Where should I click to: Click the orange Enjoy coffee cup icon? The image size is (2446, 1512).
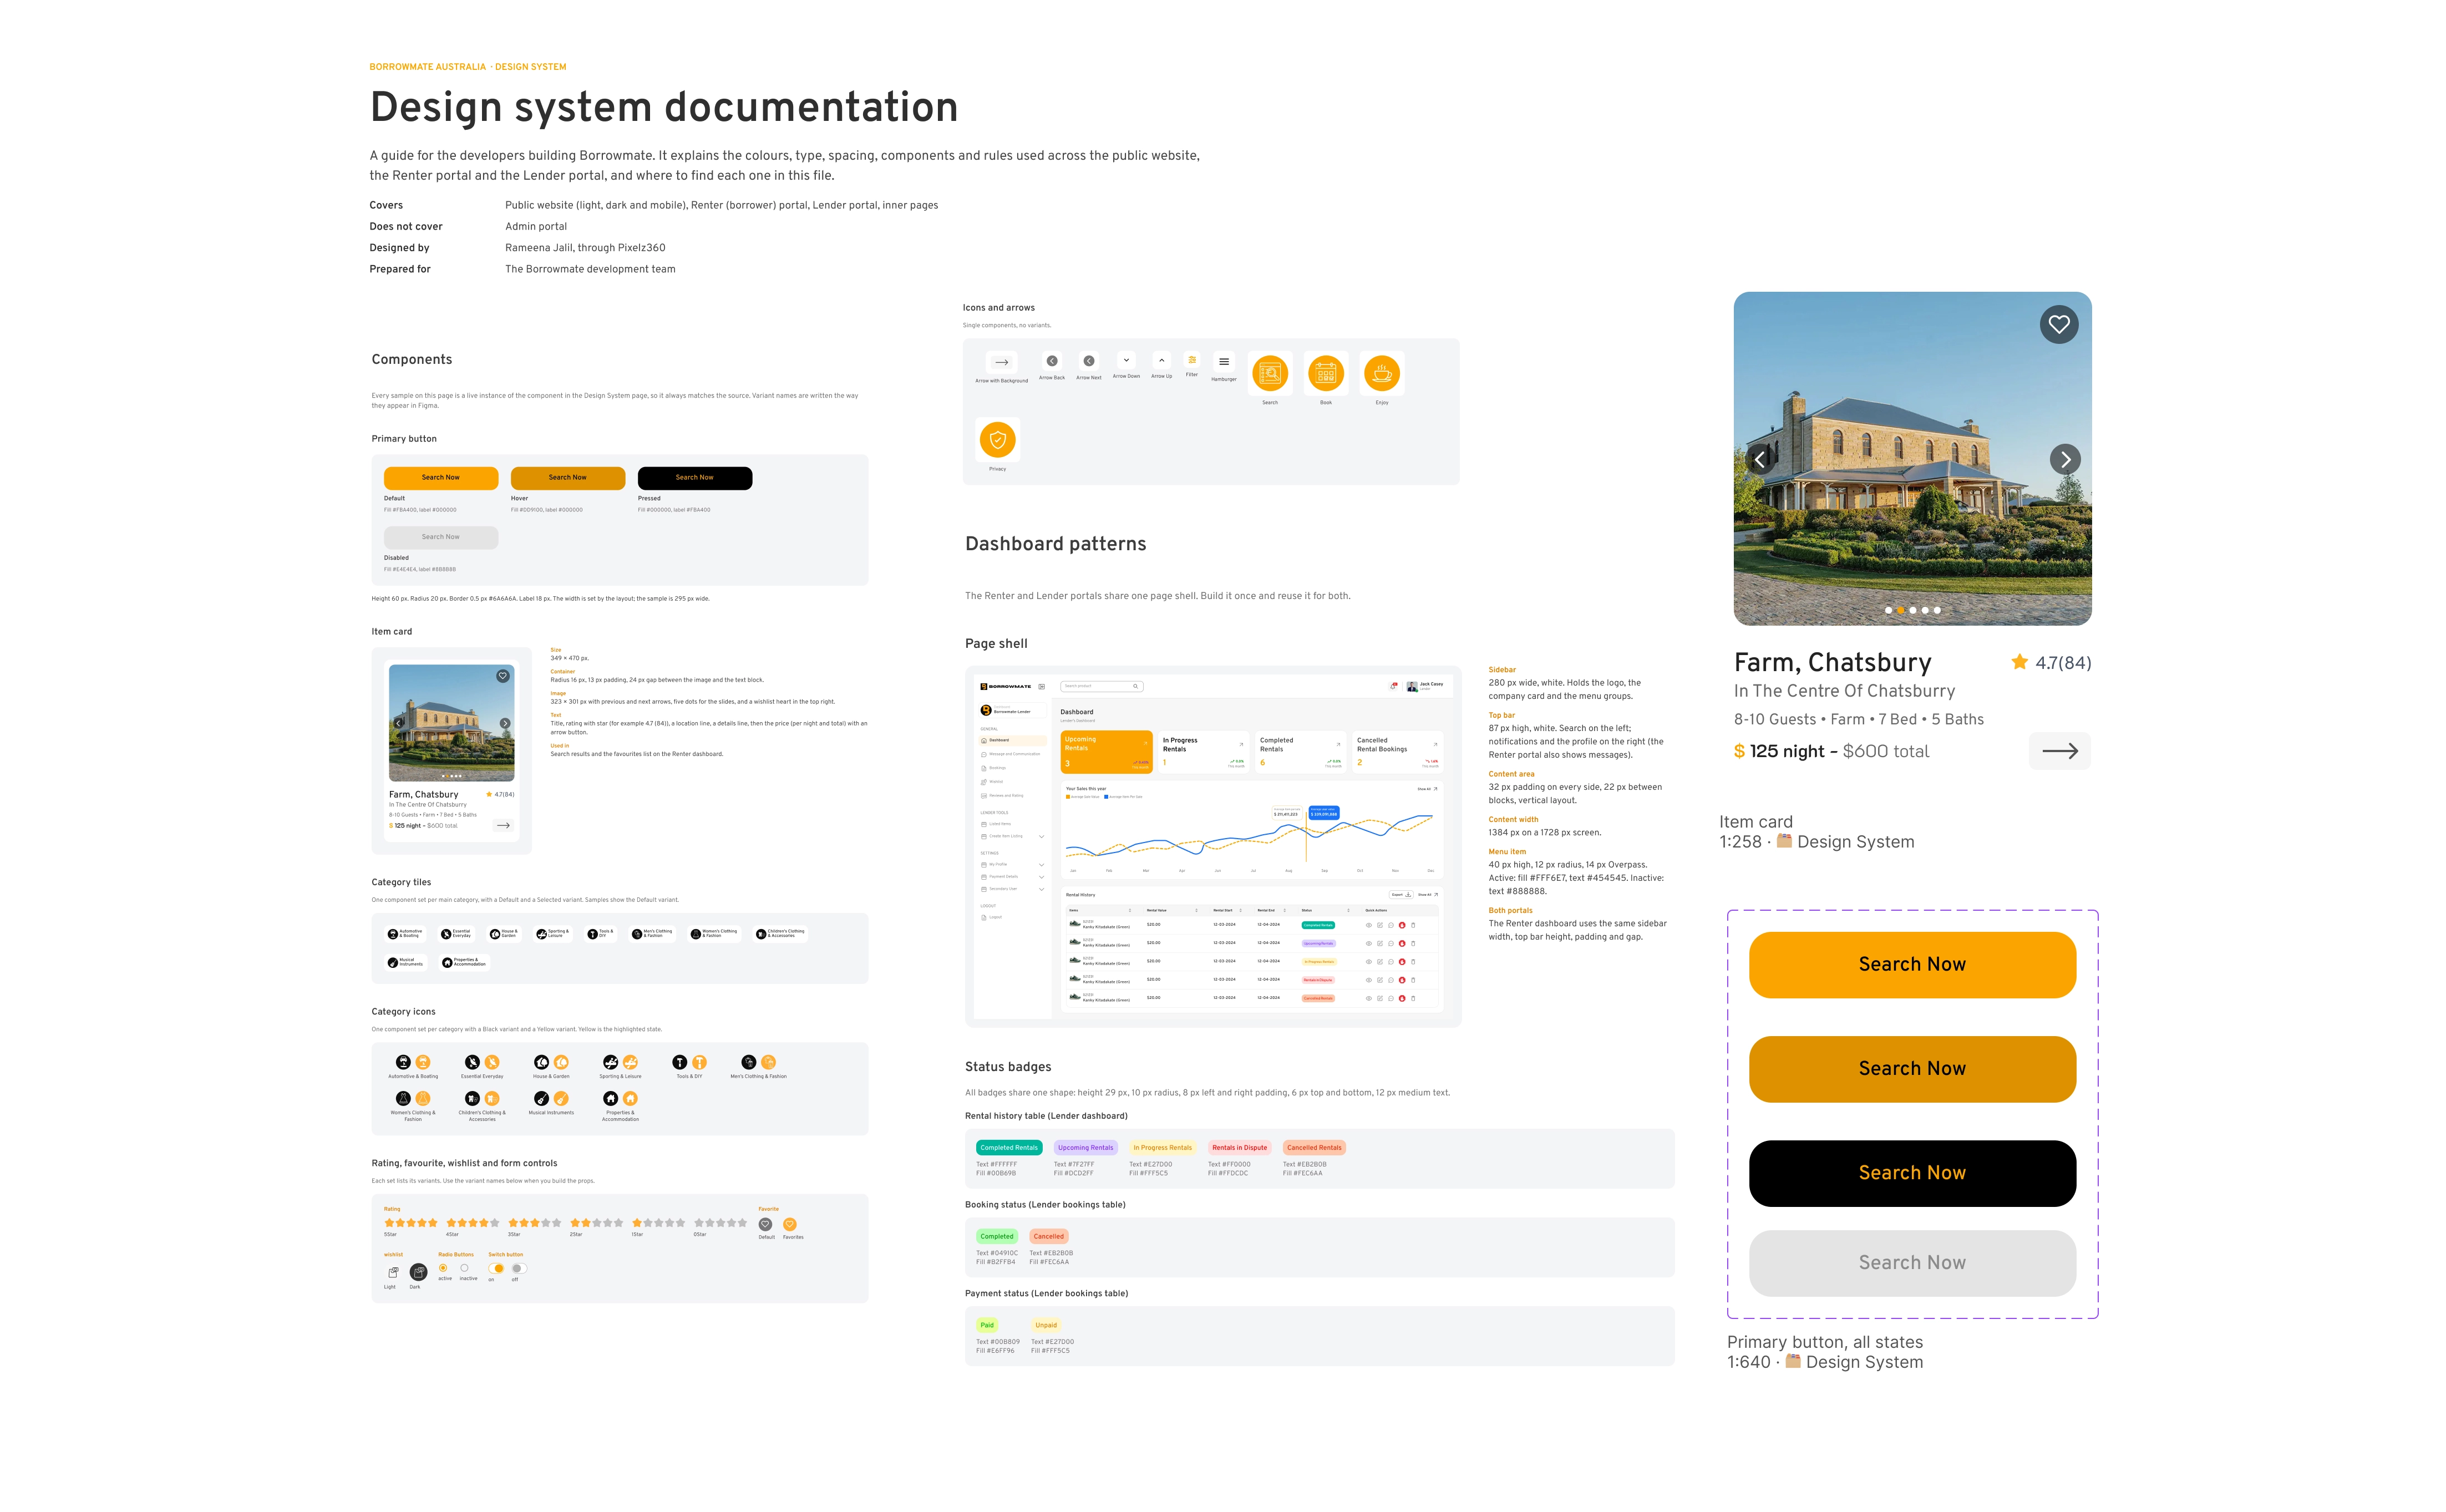pos(1382,373)
